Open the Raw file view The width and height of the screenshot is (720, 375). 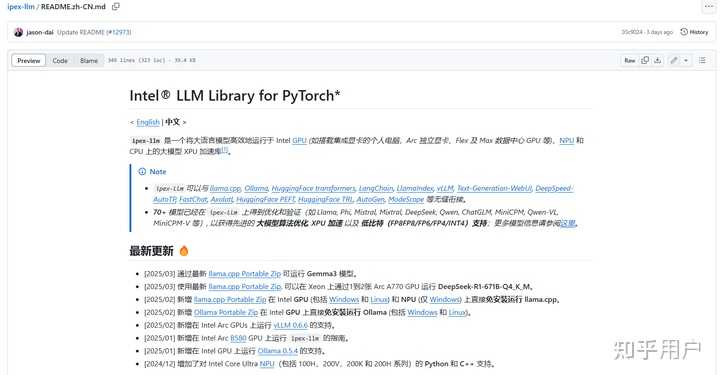(630, 60)
